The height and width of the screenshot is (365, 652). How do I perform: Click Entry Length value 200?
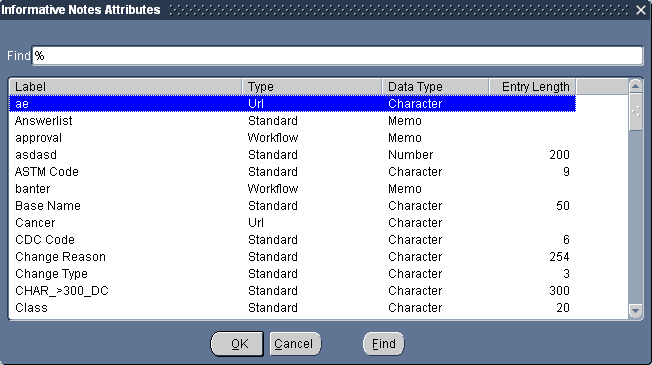pos(559,155)
